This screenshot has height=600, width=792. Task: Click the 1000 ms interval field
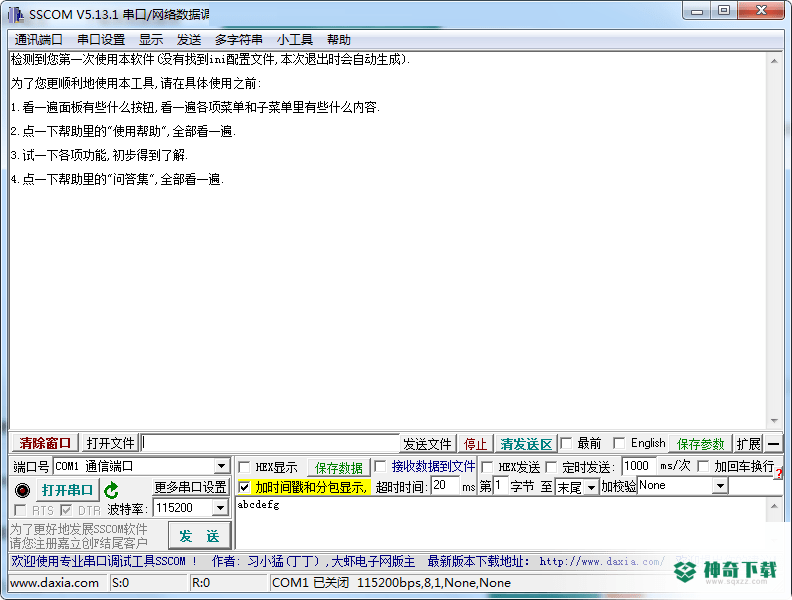click(639, 466)
